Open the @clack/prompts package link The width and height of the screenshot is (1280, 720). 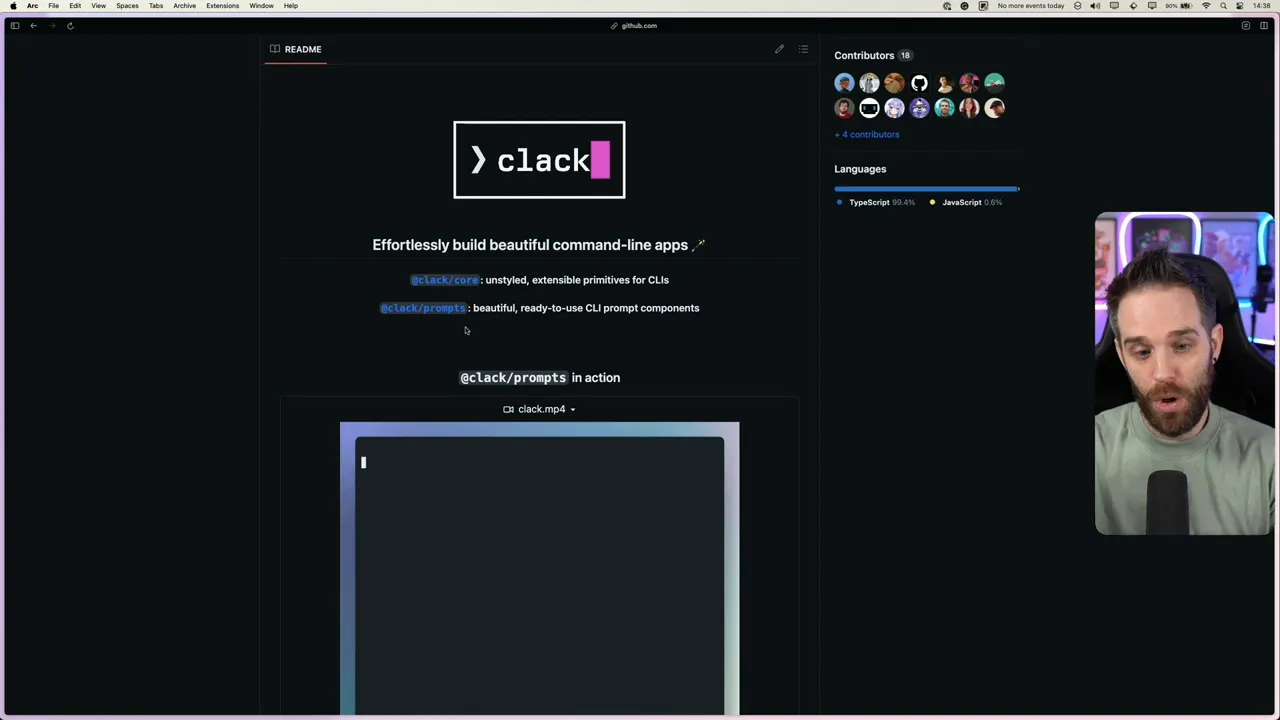point(423,308)
